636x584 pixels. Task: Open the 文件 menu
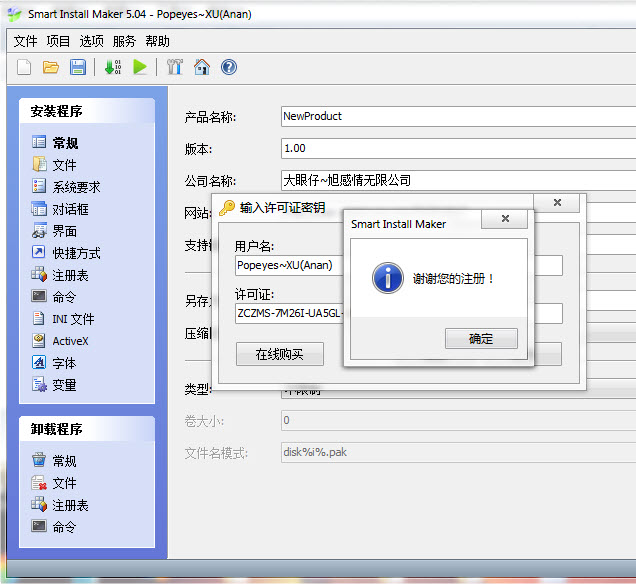(26, 41)
